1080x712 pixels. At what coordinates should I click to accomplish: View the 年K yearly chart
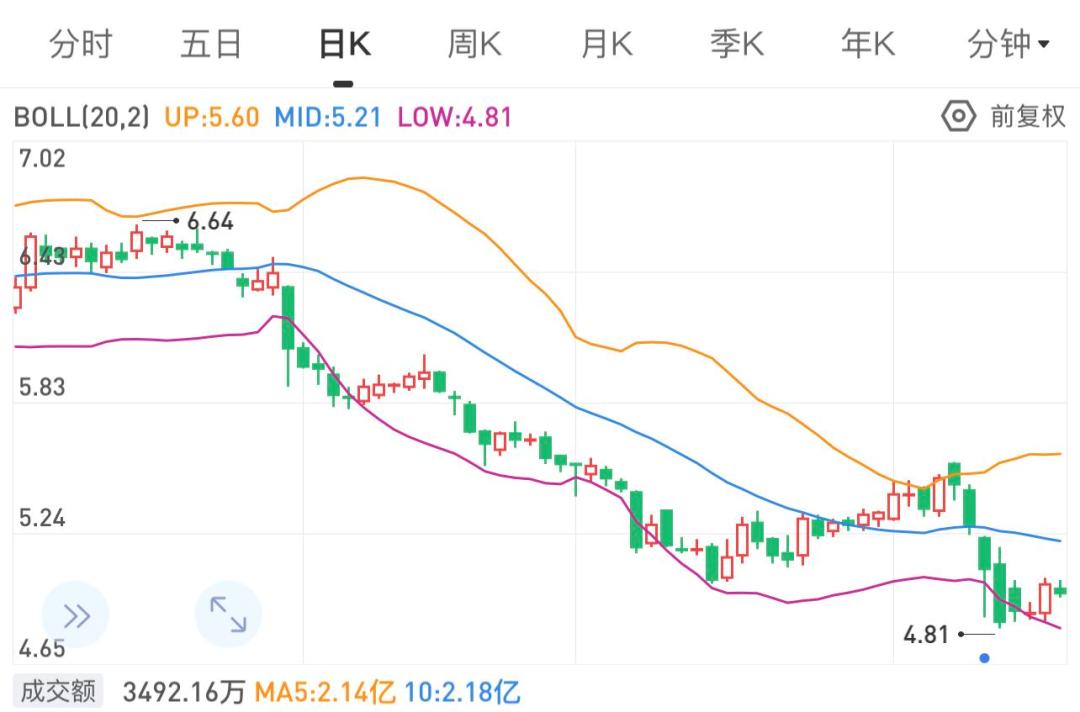(x=867, y=45)
